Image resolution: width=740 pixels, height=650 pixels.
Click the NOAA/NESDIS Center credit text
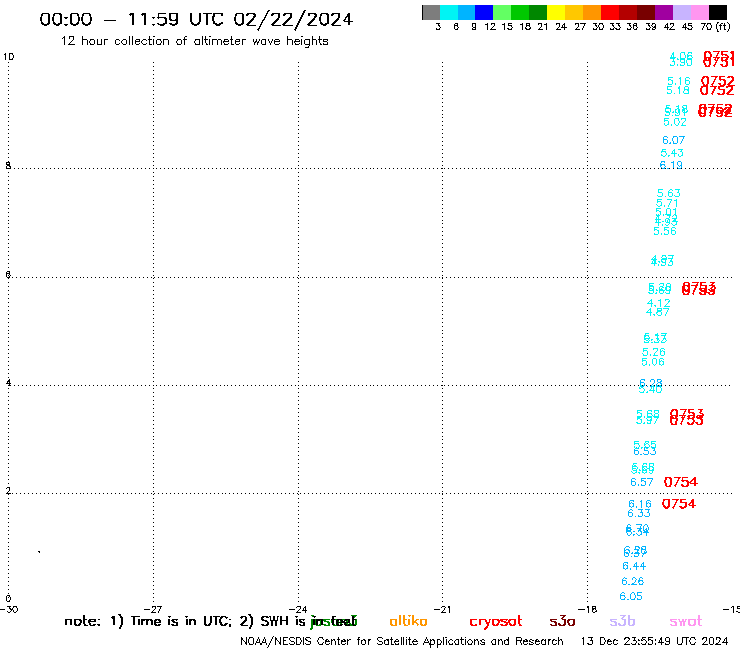[x=402, y=642]
